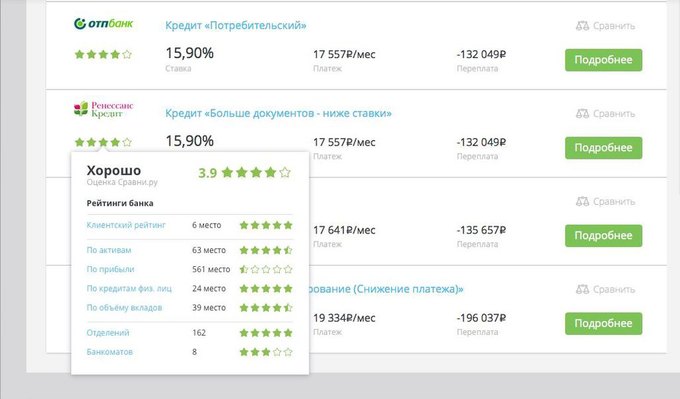The height and width of the screenshot is (399, 680).
Task: Click the Renaissance Credit bank logo
Action: click(103, 109)
